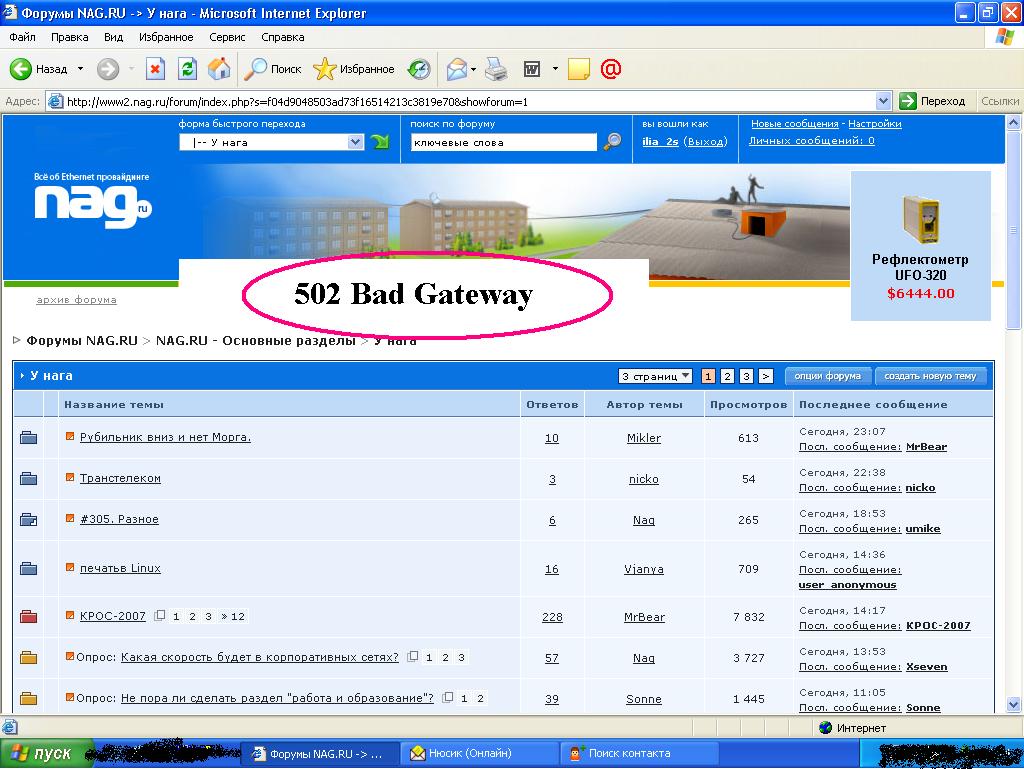Click the yellow note toolbar icon
Screen dimensions: 1024x769
point(579,69)
